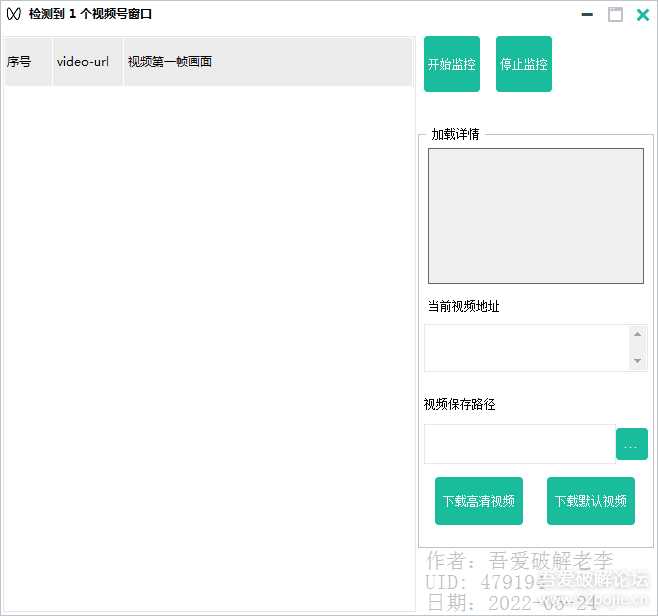The width and height of the screenshot is (658, 616).
Task: Start monitoring with the 开始监控 button
Action: (452, 64)
